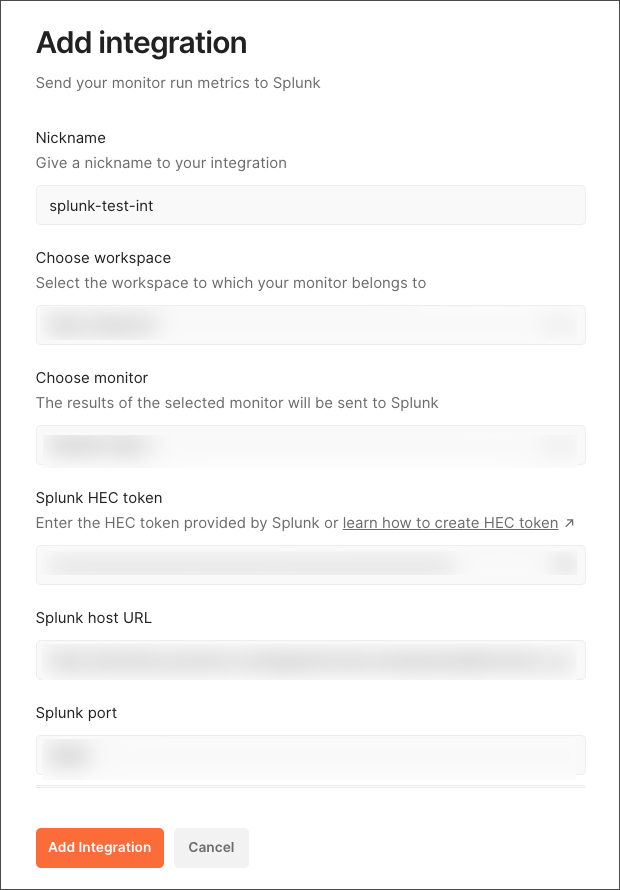620x890 pixels.
Task: Select the Splunk host URL input
Action: click(x=311, y=660)
